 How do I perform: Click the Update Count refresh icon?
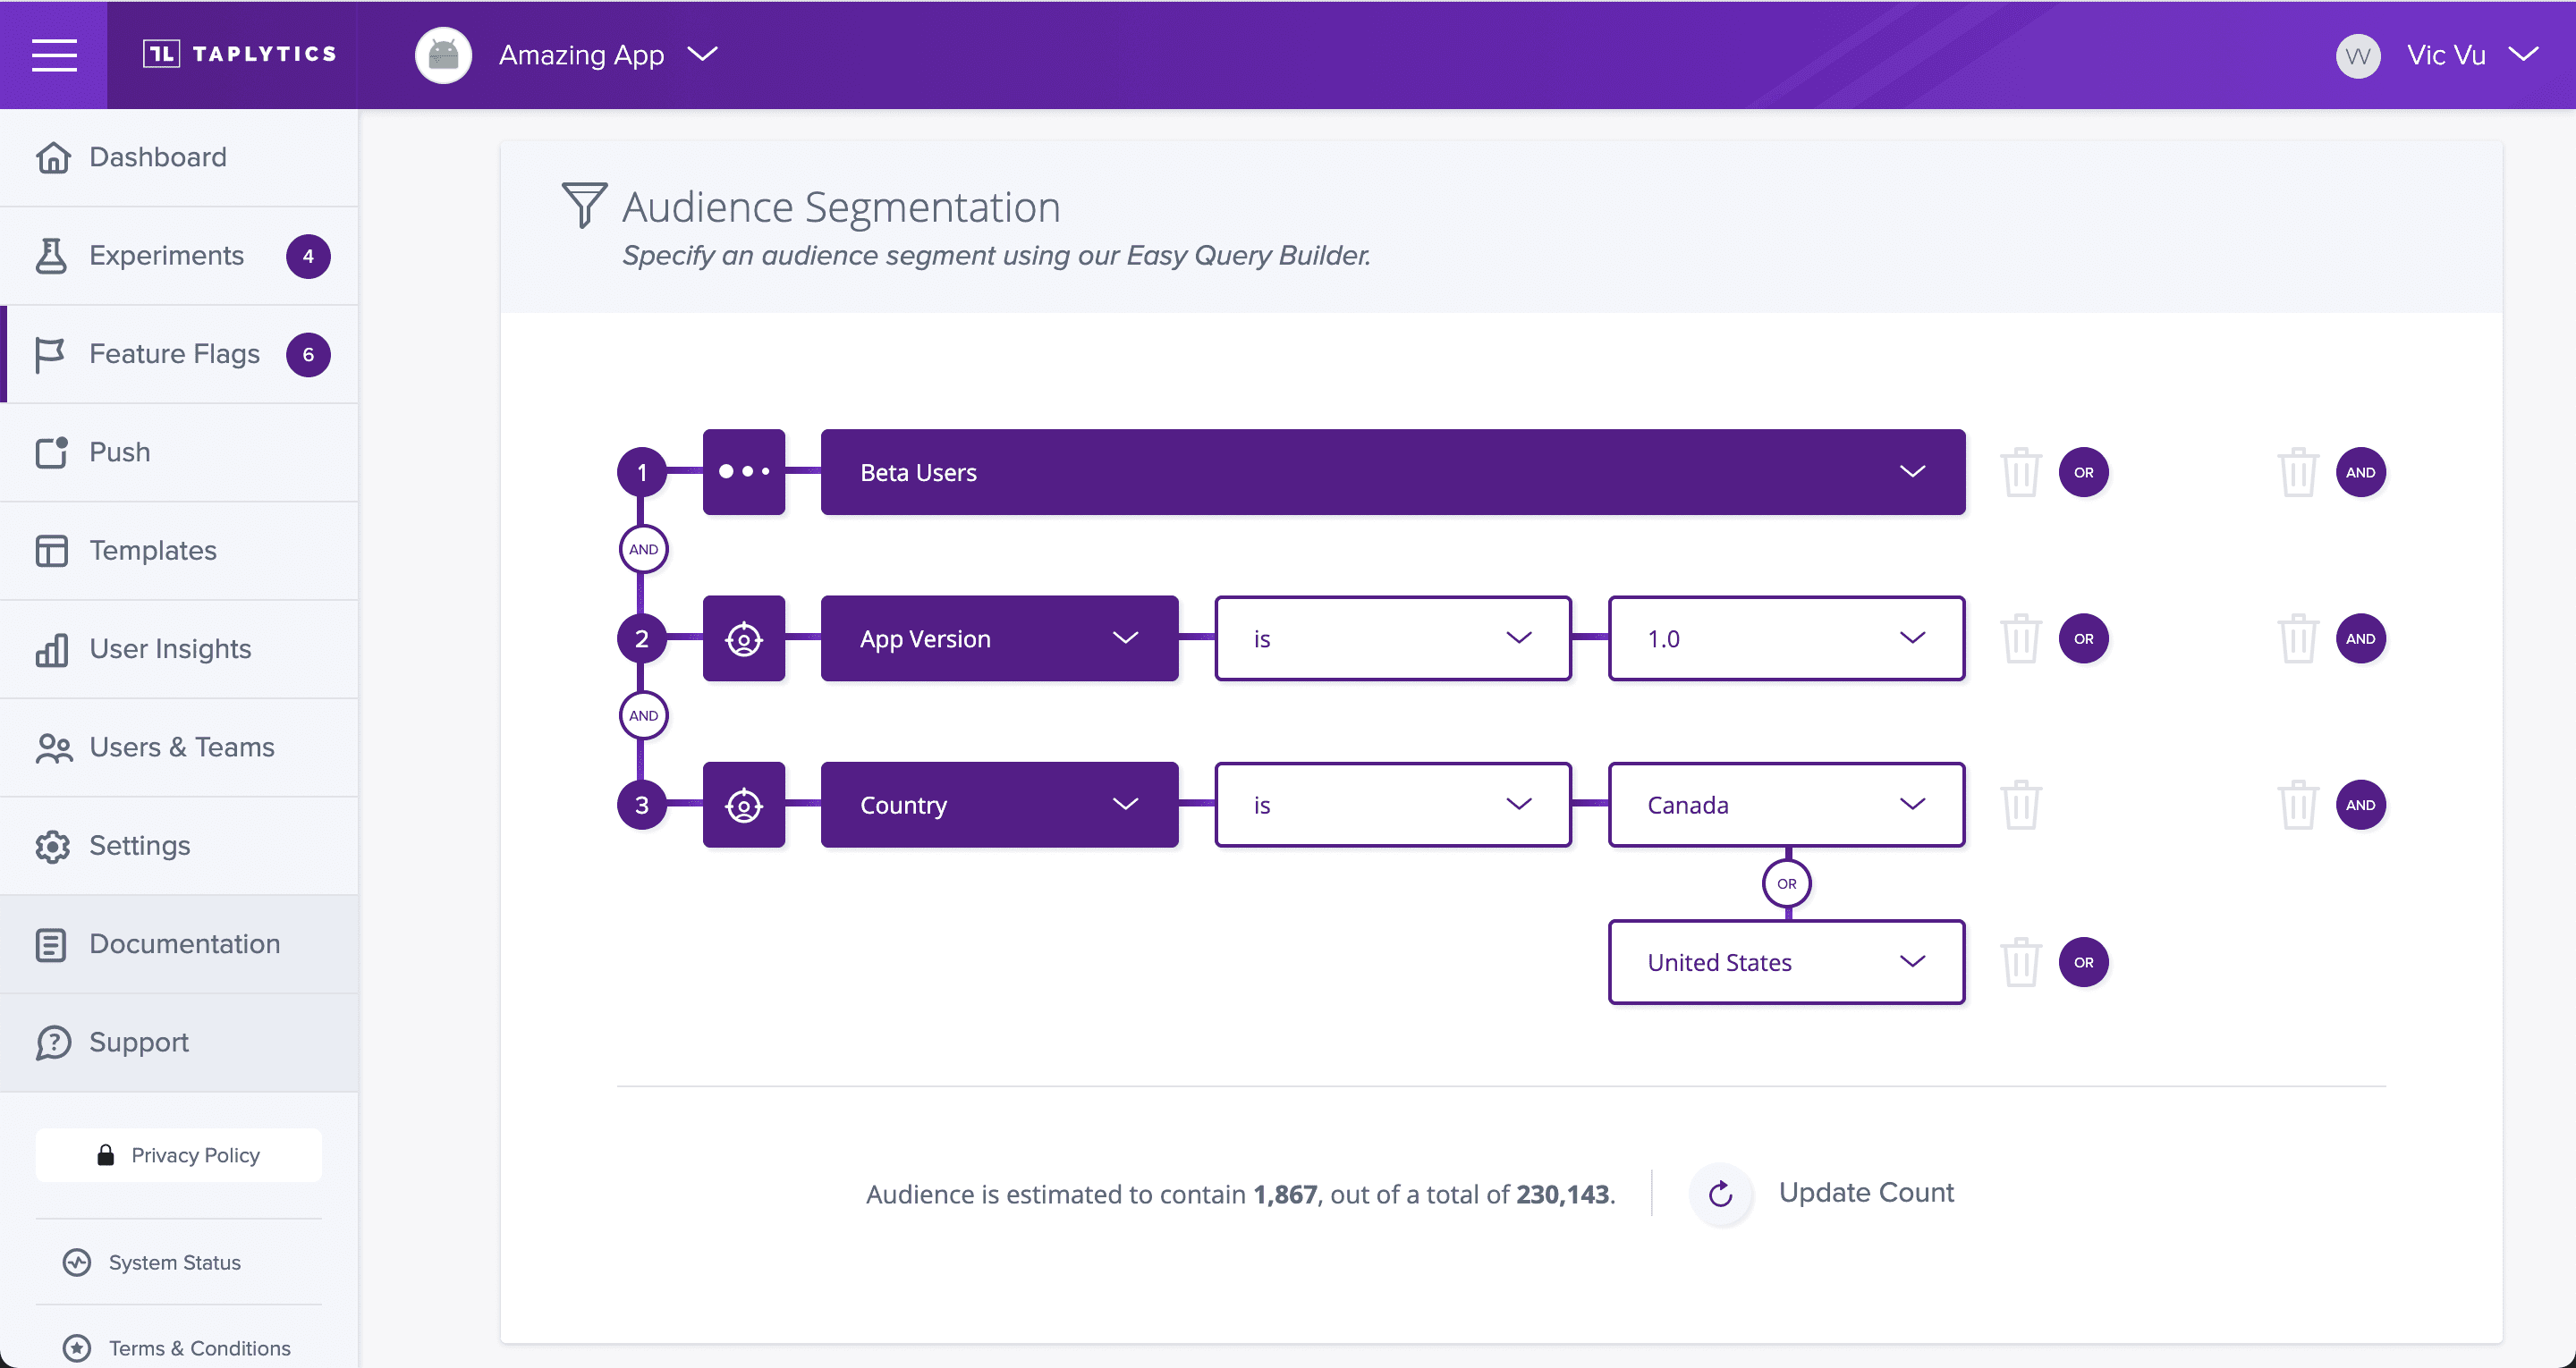tap(1720, 1193)
